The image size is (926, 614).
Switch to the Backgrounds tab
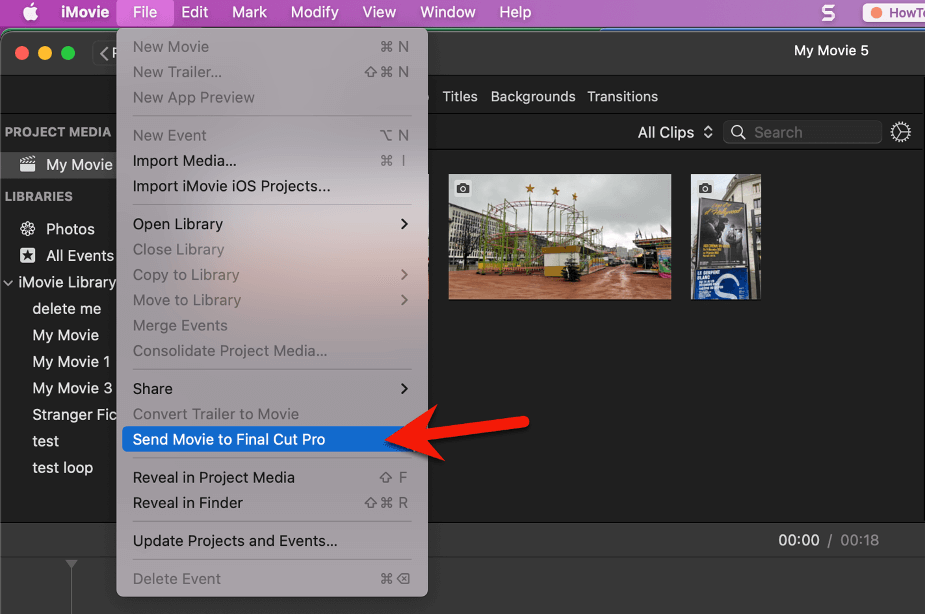coord(533,96)
